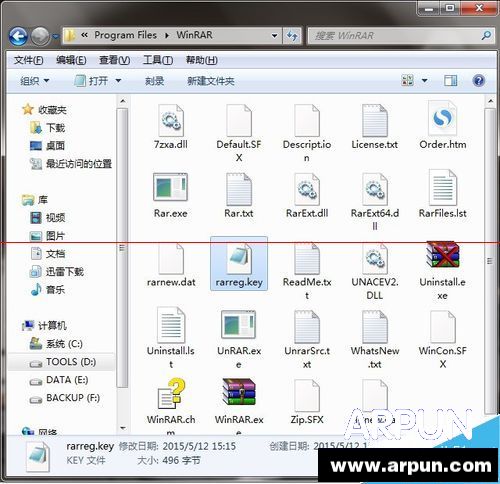Click the 新建文件夹 button
This screenshot has height=484, width=500.
coord(211,81)
